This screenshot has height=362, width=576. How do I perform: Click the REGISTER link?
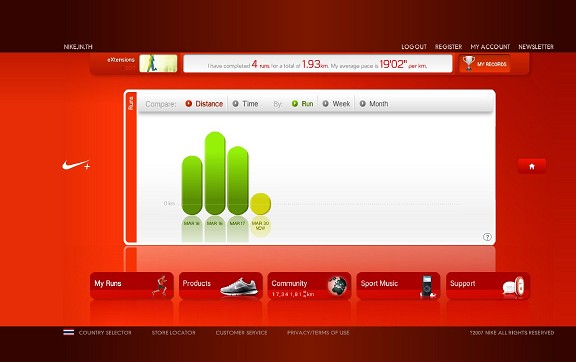click(449, 47)
